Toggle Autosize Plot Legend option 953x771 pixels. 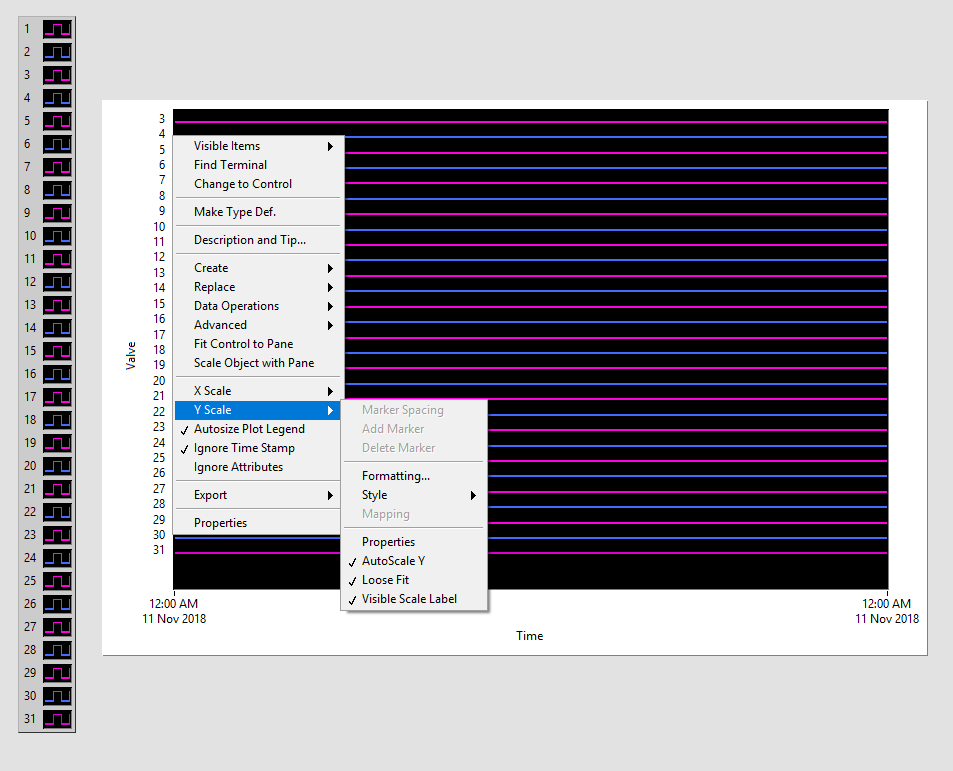point(257,429)
